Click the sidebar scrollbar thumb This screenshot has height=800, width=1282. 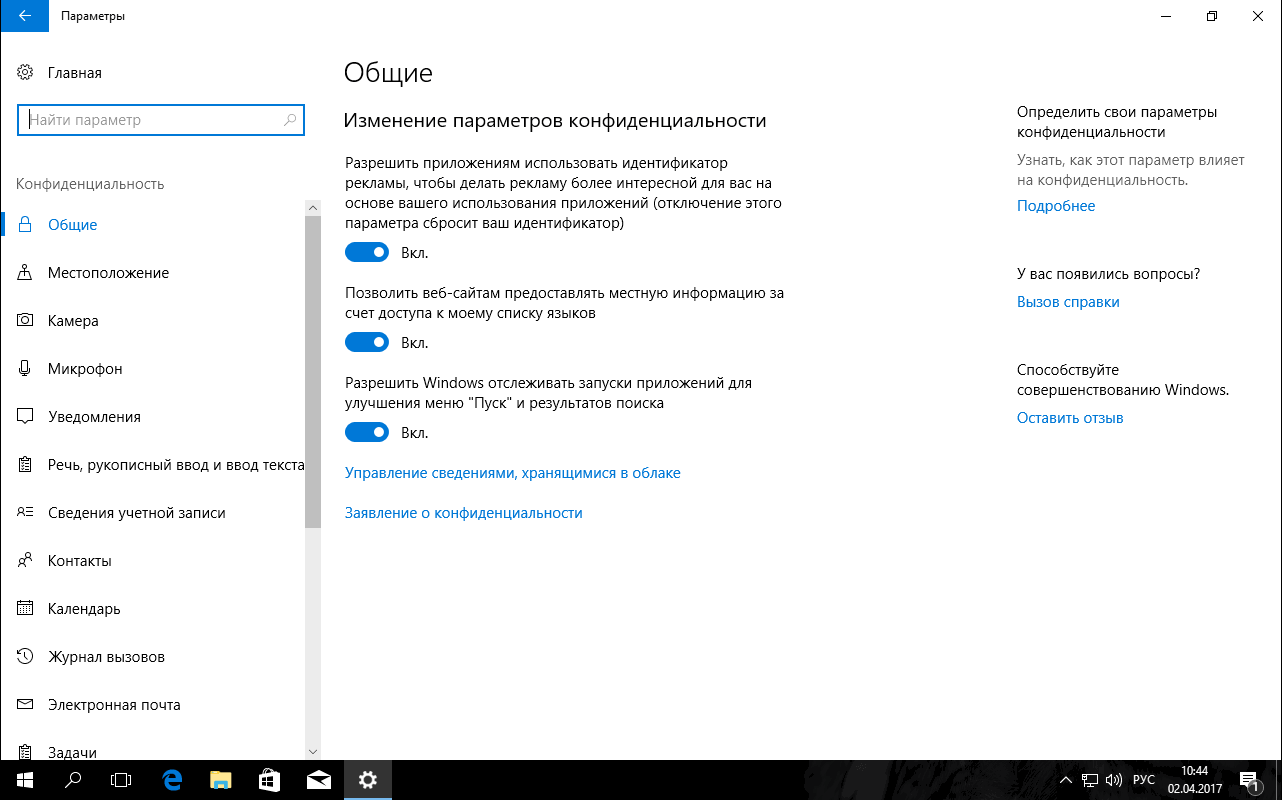313,370
